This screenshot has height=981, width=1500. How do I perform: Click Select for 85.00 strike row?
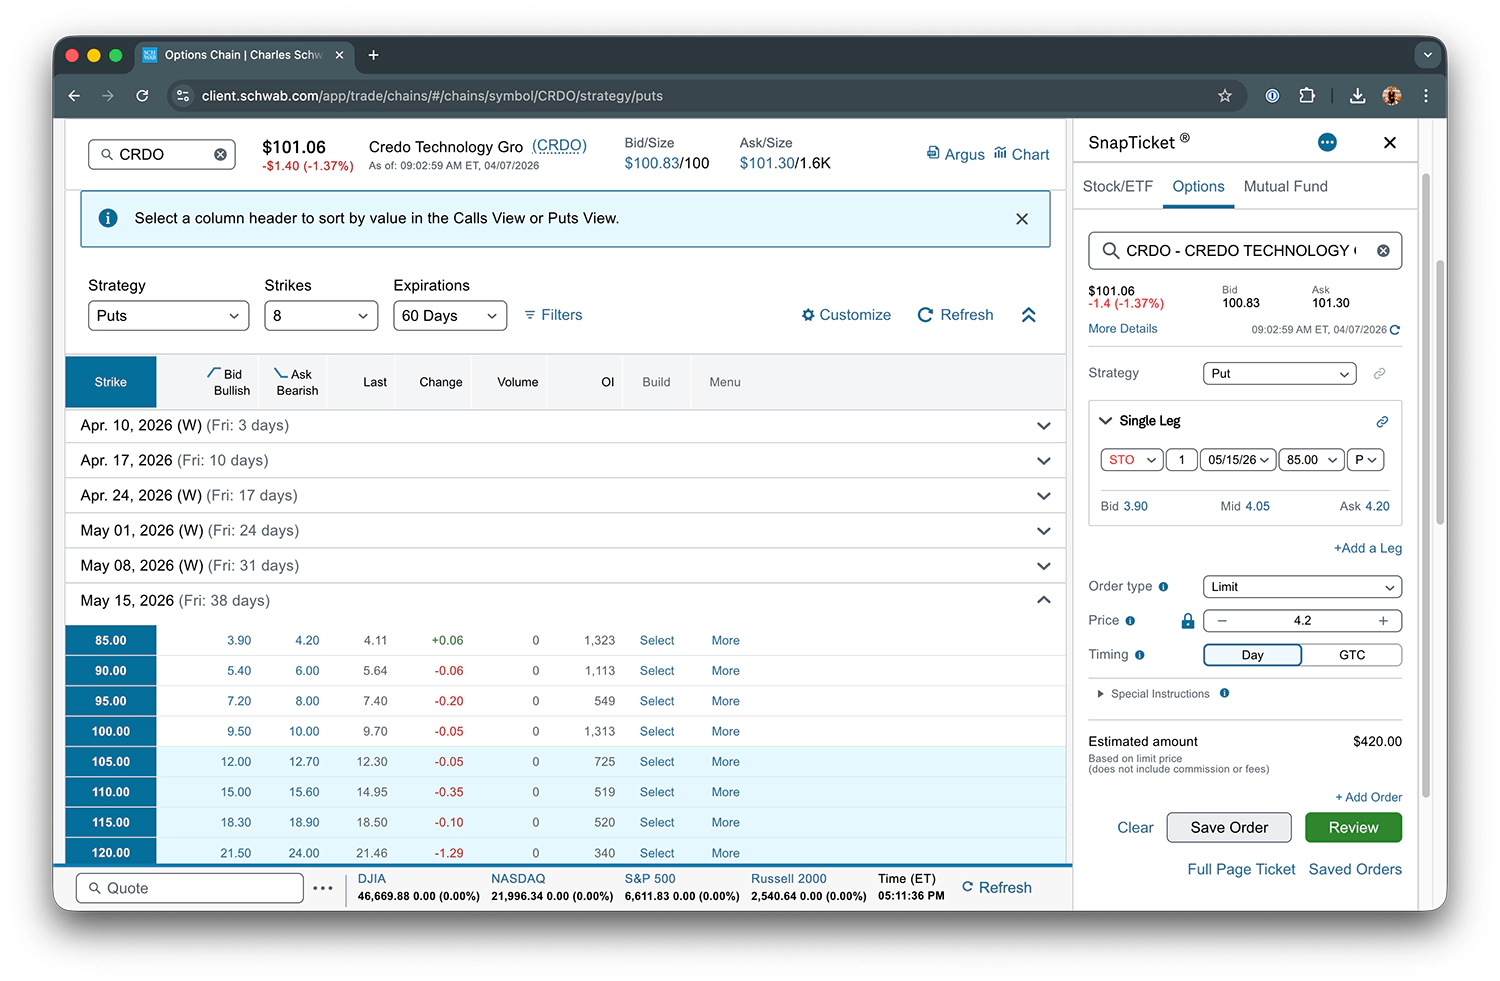(x=657, y=641)
